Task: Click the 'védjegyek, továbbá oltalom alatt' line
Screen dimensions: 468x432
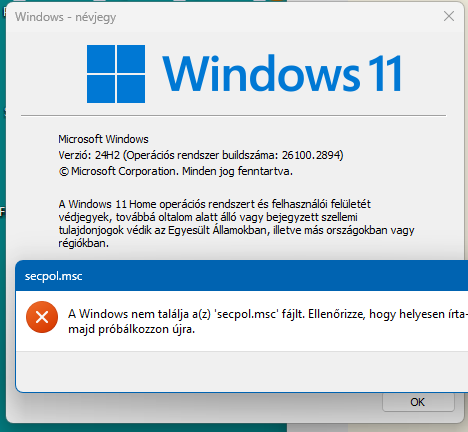Action: (208, 217)
